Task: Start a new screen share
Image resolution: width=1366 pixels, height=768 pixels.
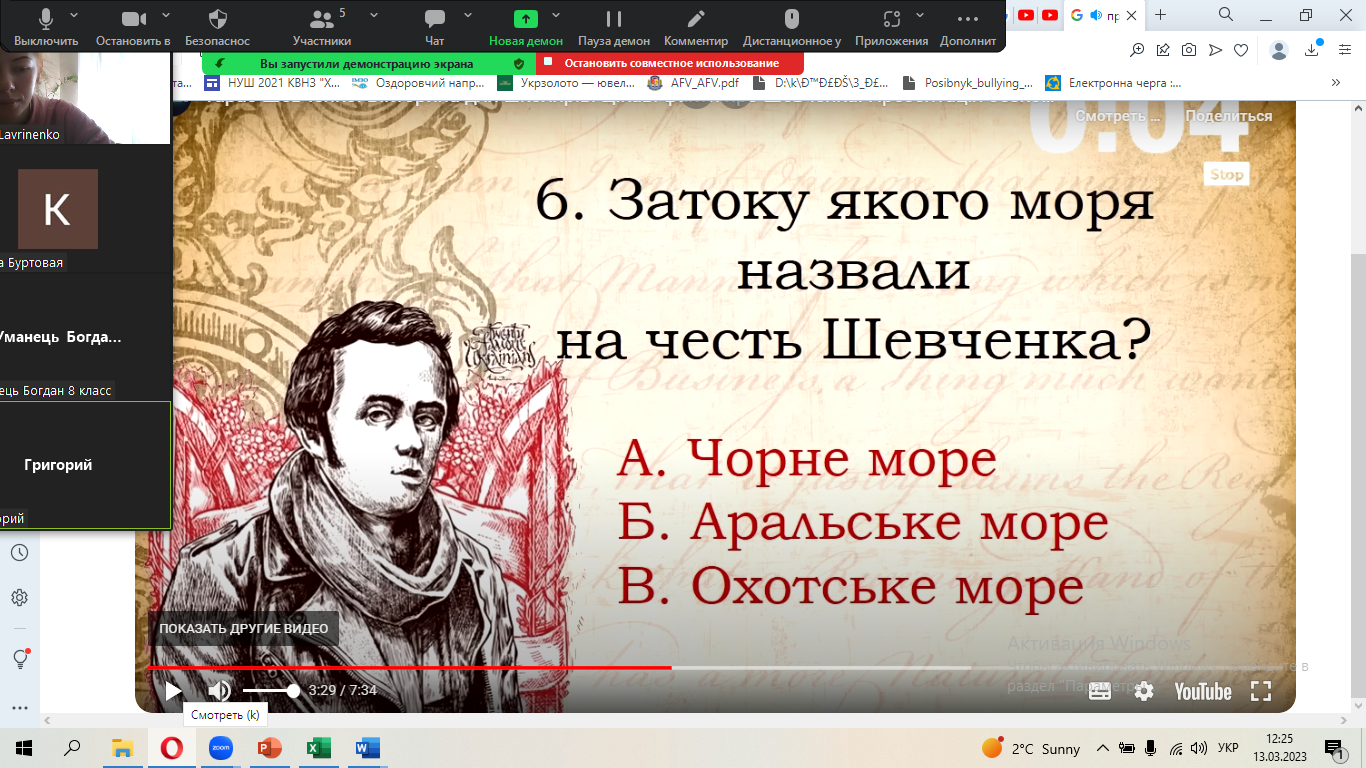Action: 526,27
